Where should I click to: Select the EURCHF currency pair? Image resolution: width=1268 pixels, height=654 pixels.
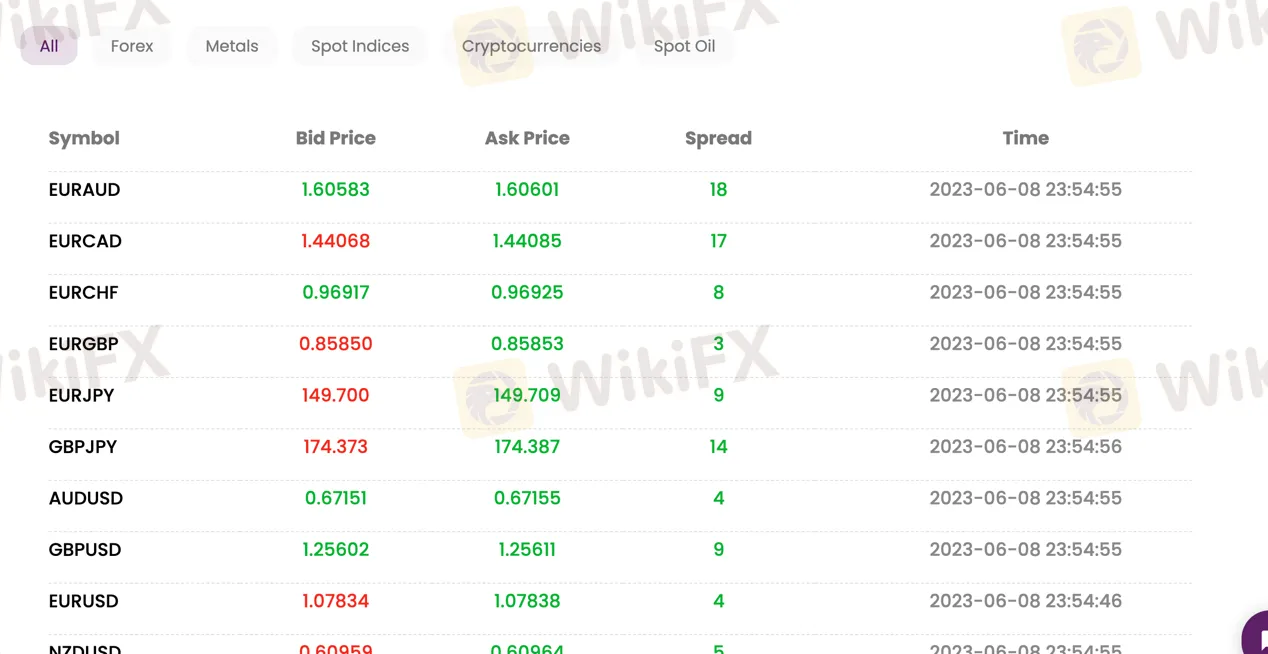click(83, 292)
